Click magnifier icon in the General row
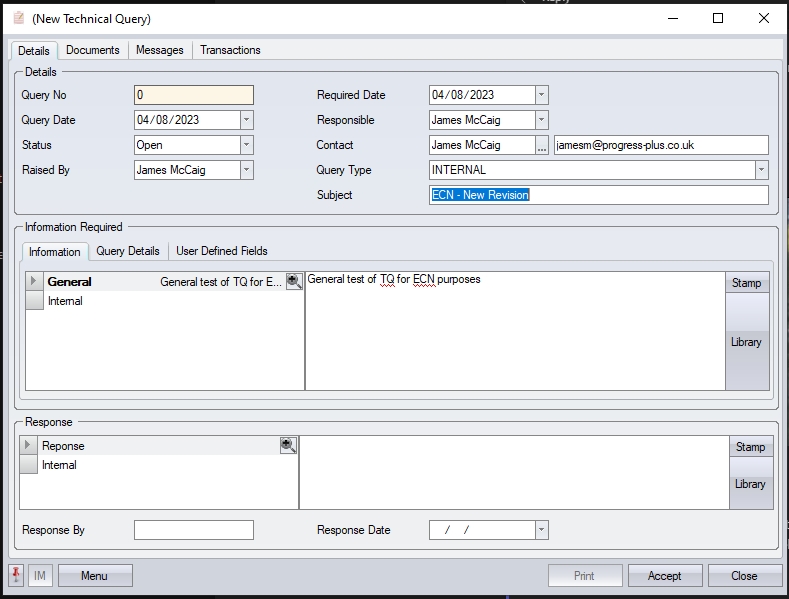Image resolution: width=789 pixels, height=599 pixels. point(294,282)
